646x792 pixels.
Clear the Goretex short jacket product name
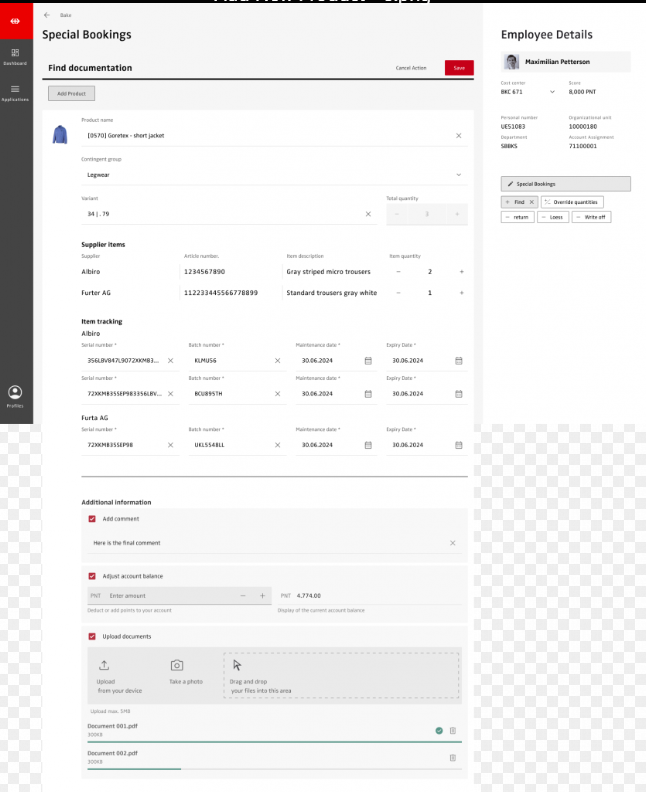[459, 135]
